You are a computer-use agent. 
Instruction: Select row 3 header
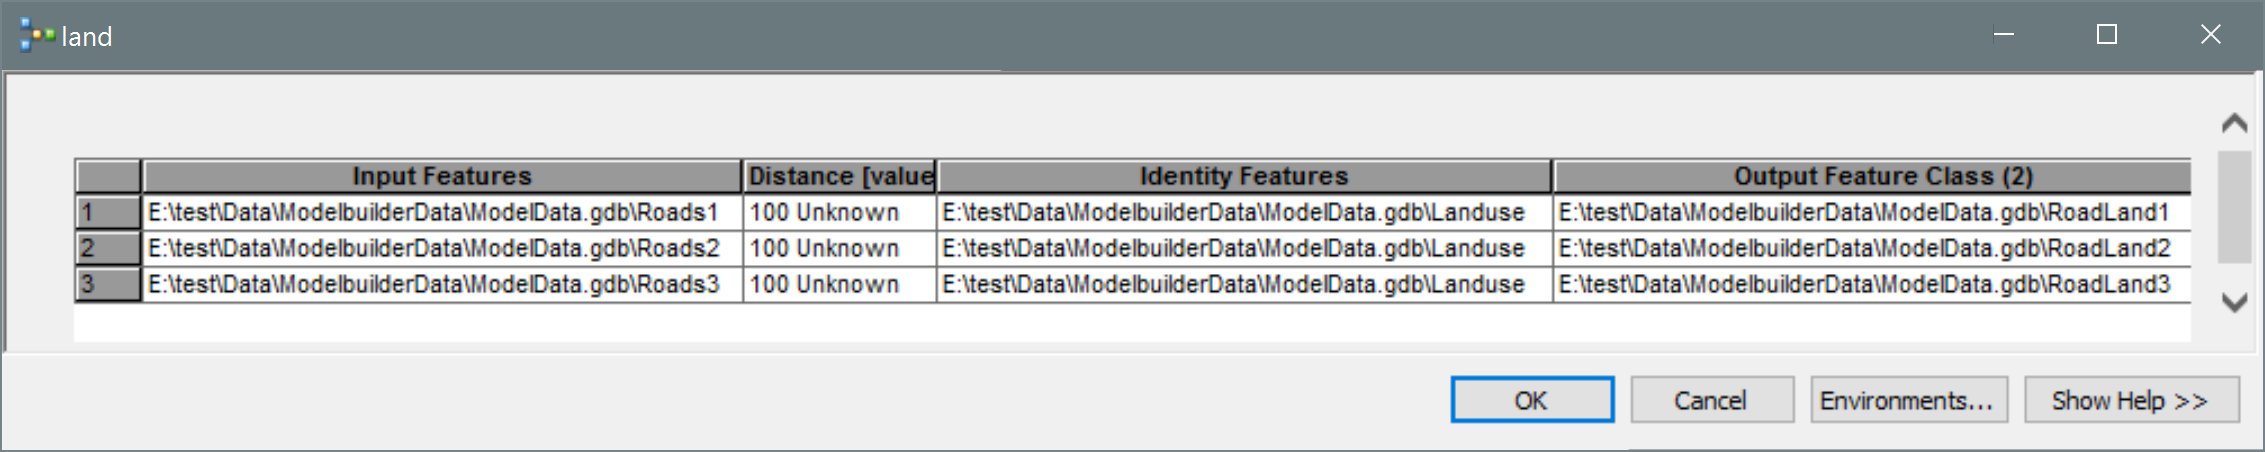click(x=108, y=284)
